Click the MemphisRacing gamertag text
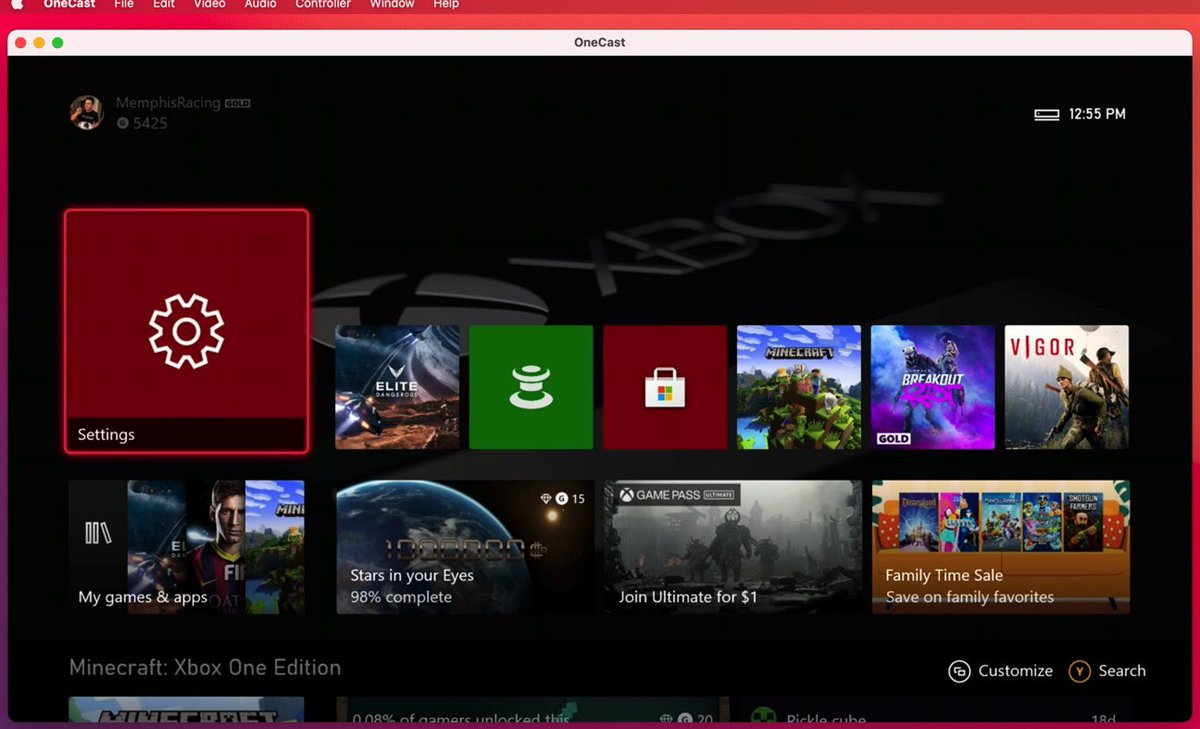 click(168, 103)
